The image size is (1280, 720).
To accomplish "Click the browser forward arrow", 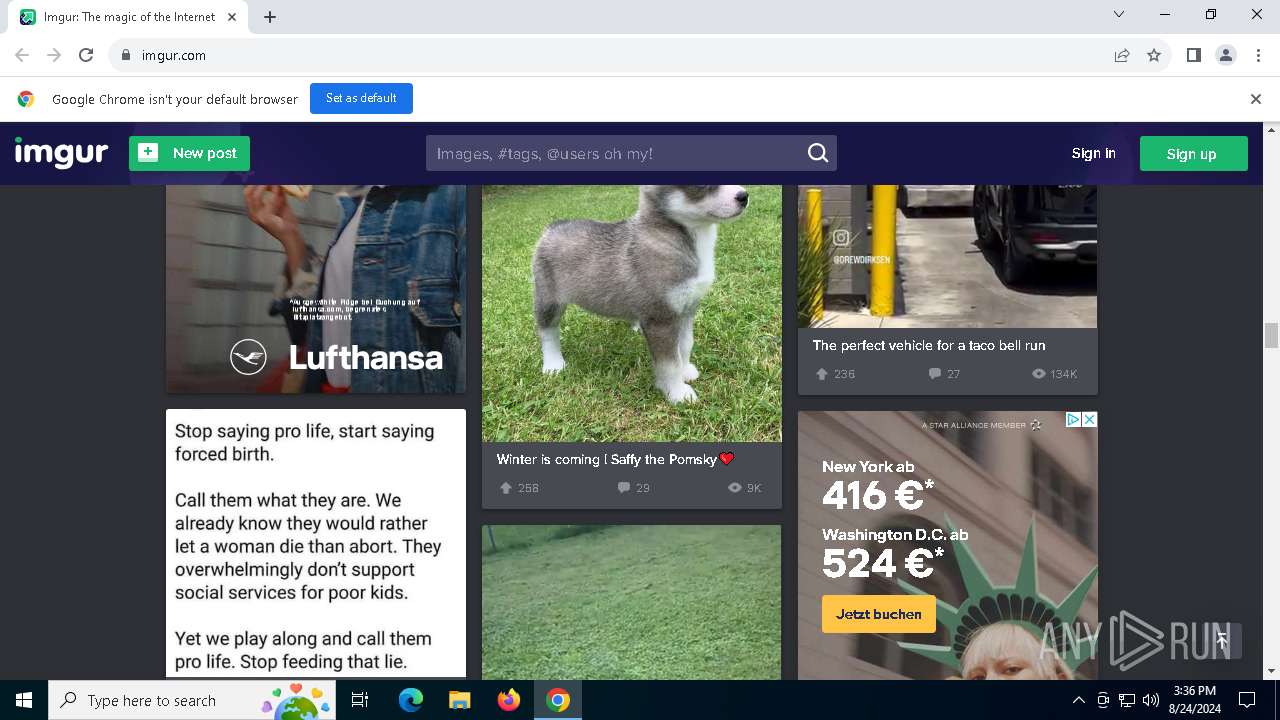I will (54, 56).
